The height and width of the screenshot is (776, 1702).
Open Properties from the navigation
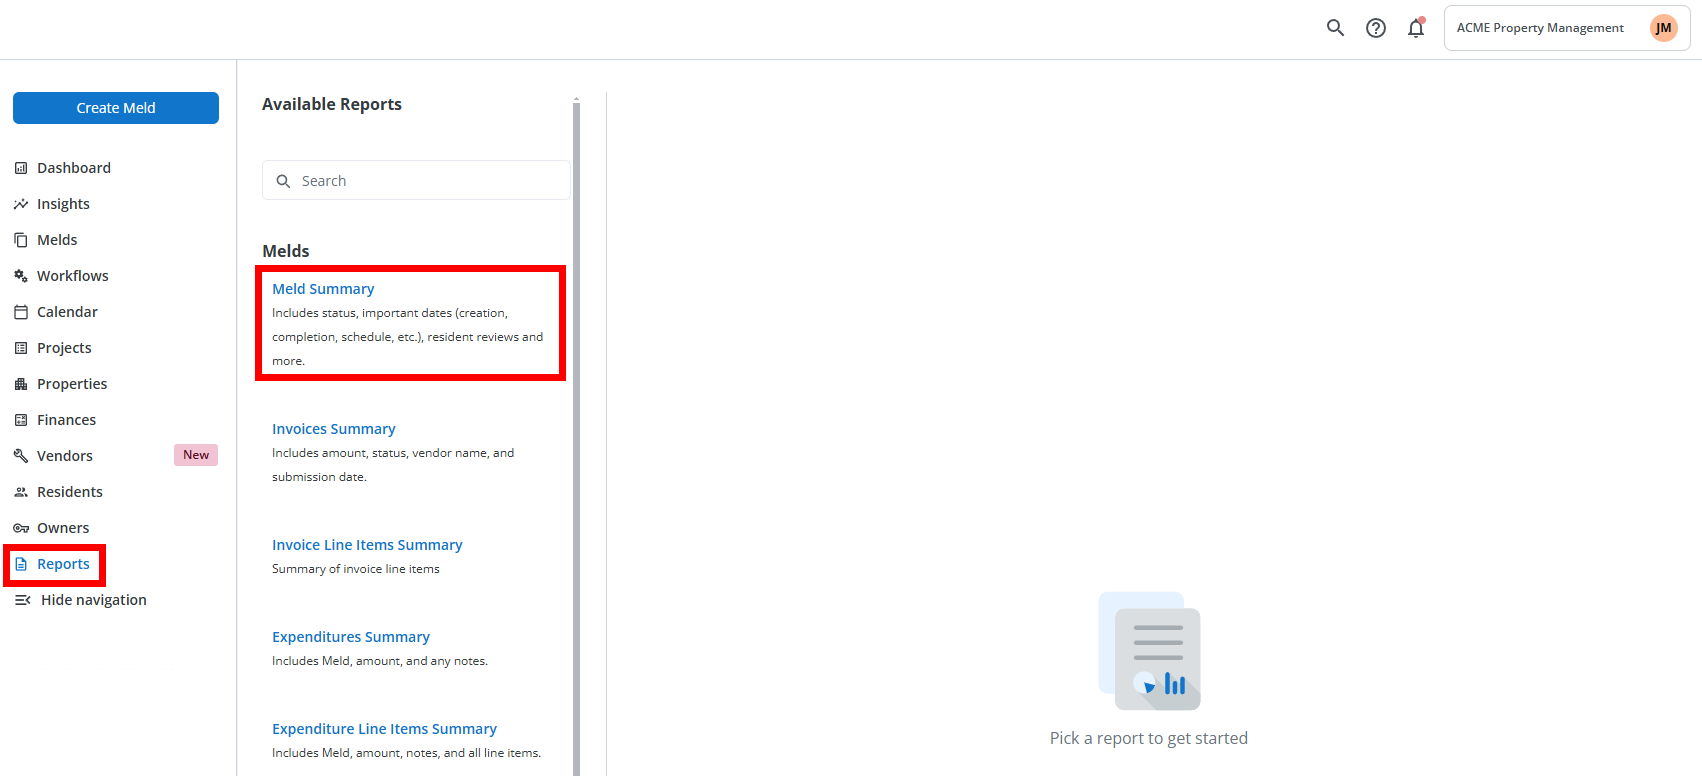click(x=72, y=384)
